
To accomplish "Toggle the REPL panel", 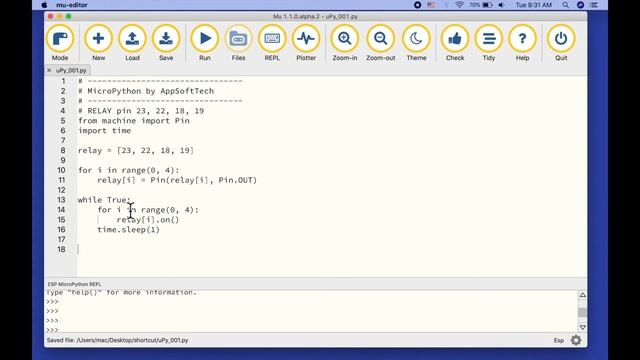I will tap(272, 43).
